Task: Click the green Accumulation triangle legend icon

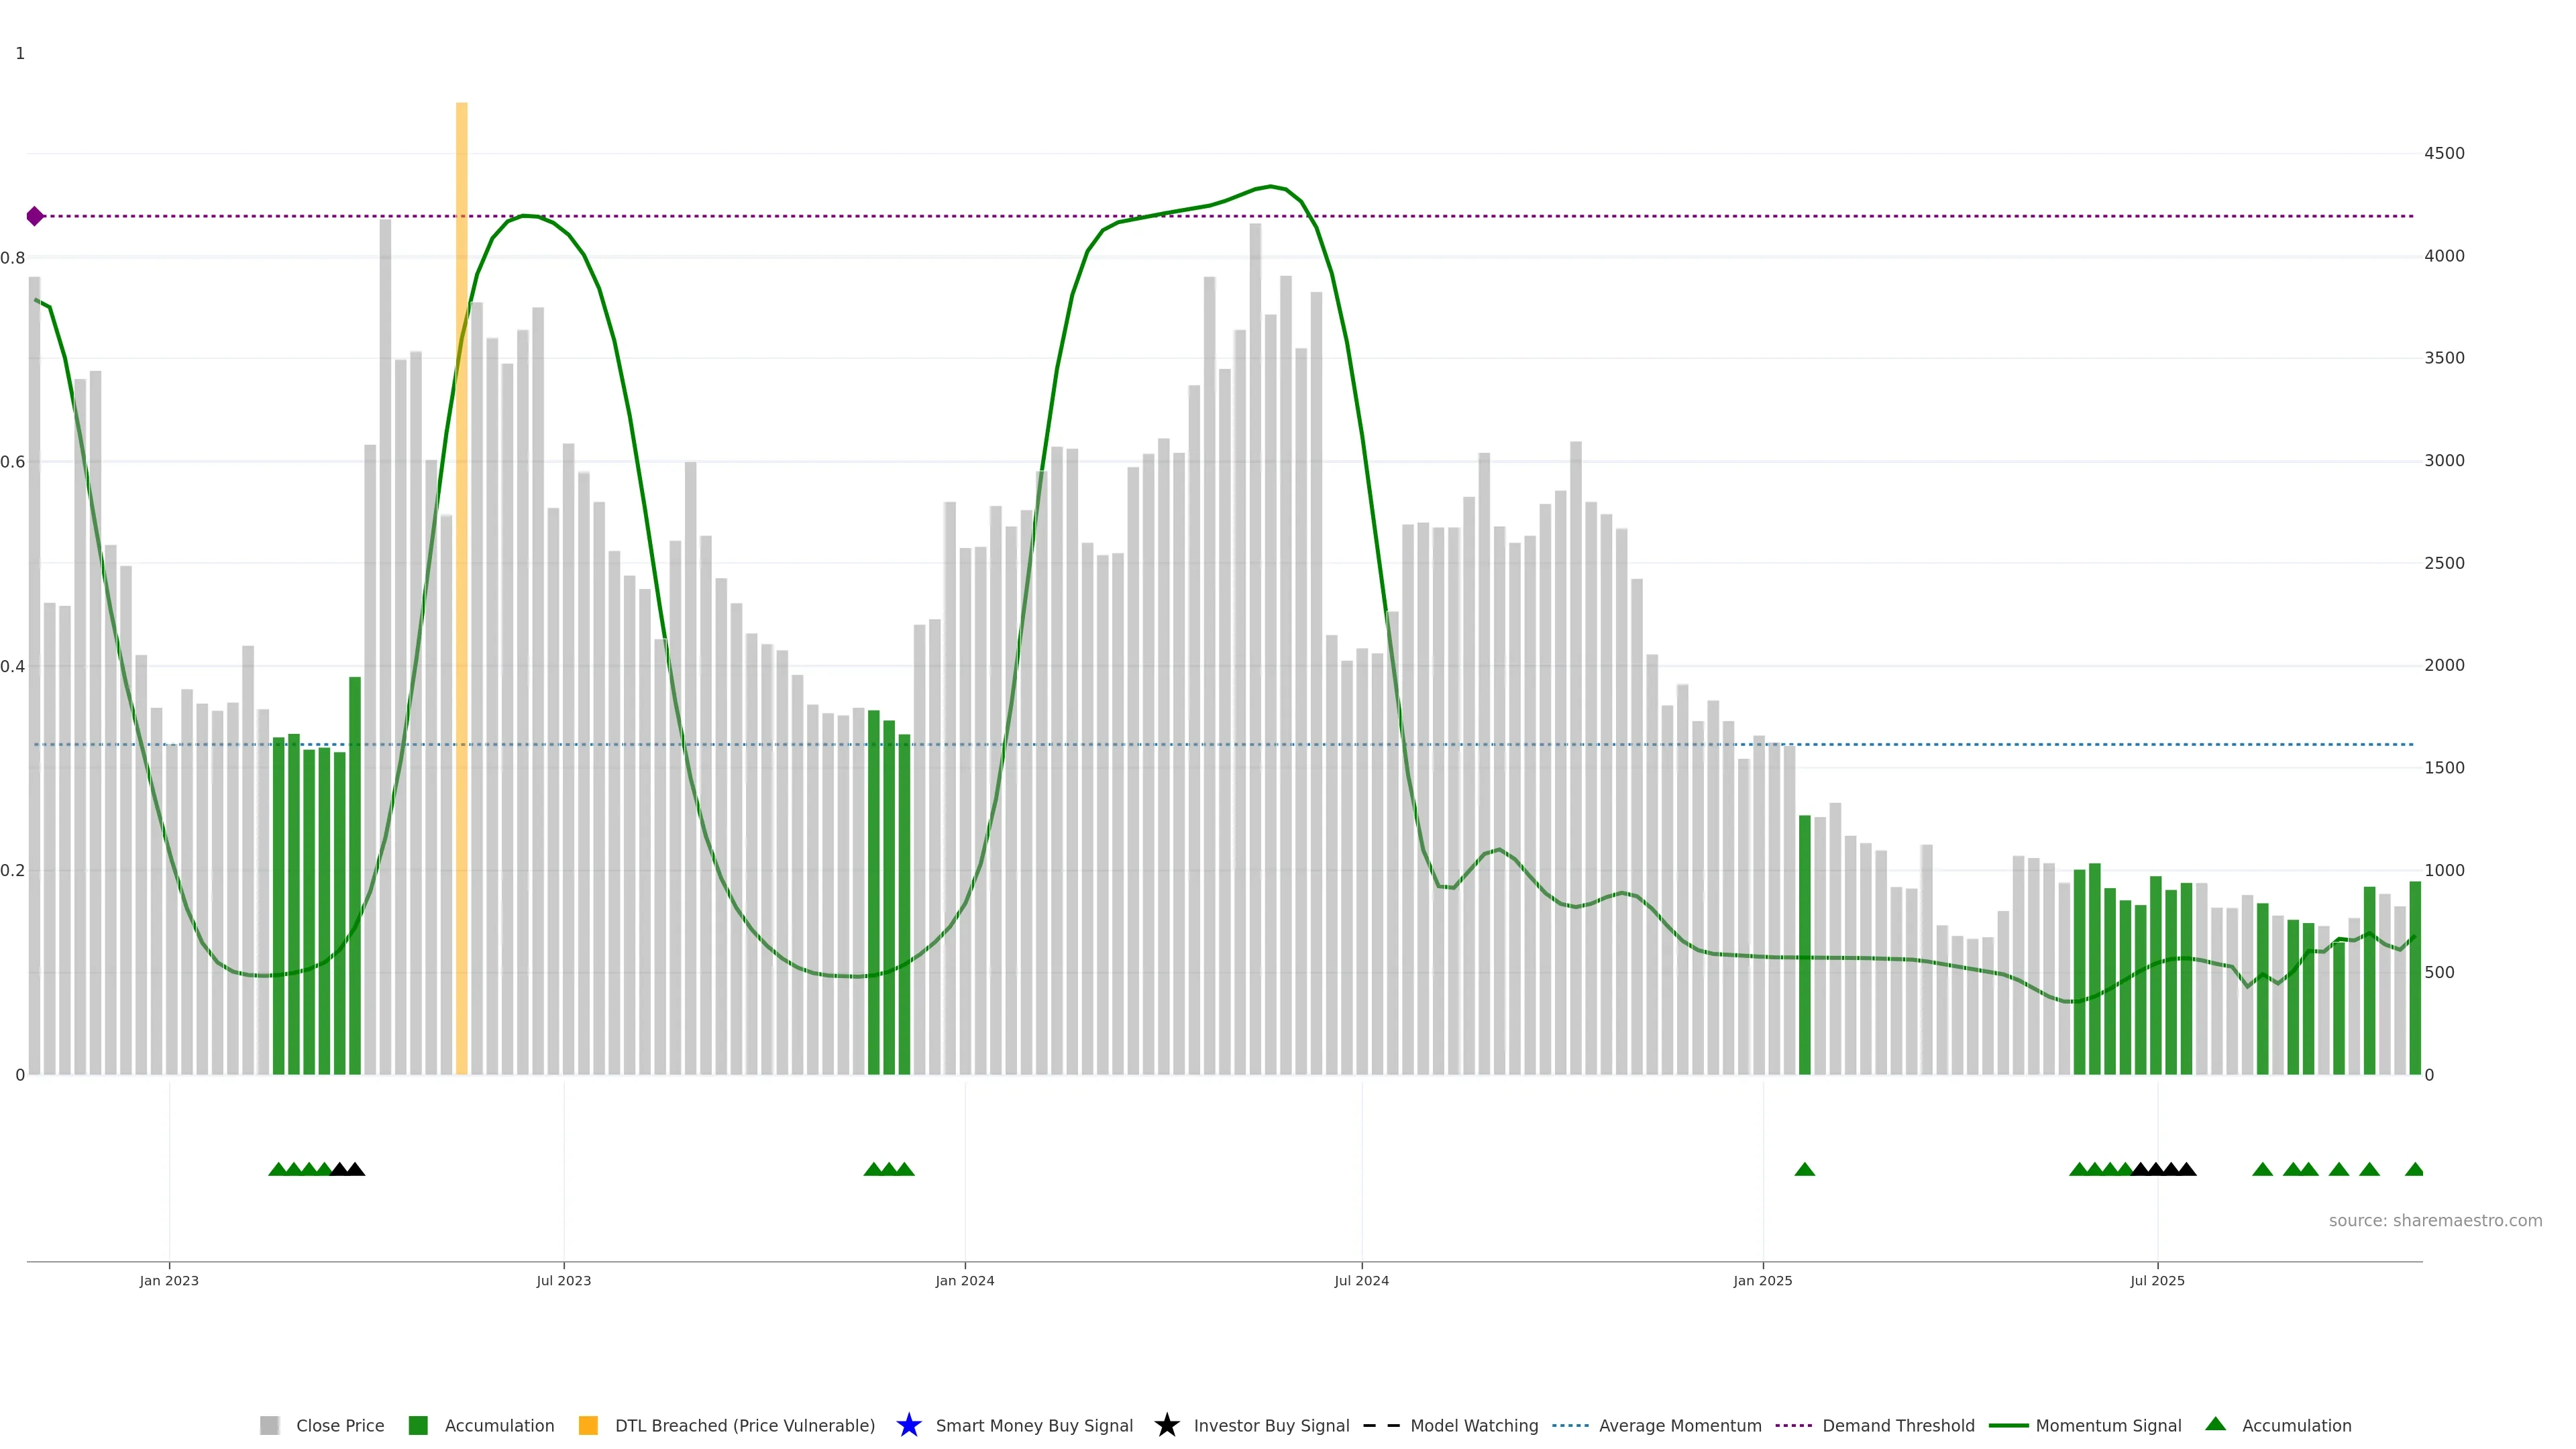Action: [2215, 1424]
